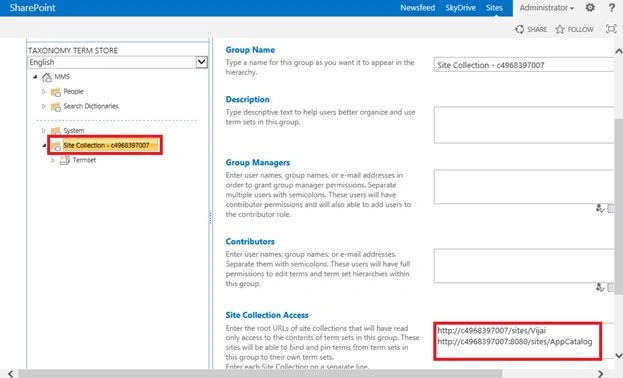Viewport: 623px width, 378px height.
Task: Browse address book for Group Managers
Action: click(611, 208)
